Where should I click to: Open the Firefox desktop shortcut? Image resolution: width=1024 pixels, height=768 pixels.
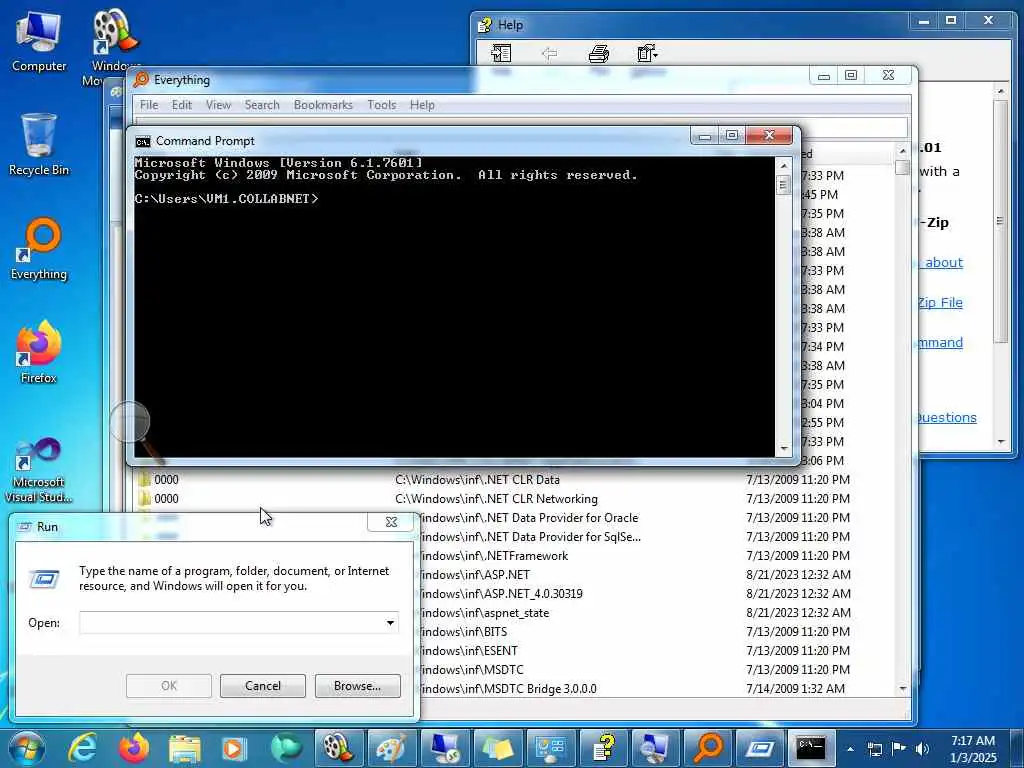[x=39, y=353]
